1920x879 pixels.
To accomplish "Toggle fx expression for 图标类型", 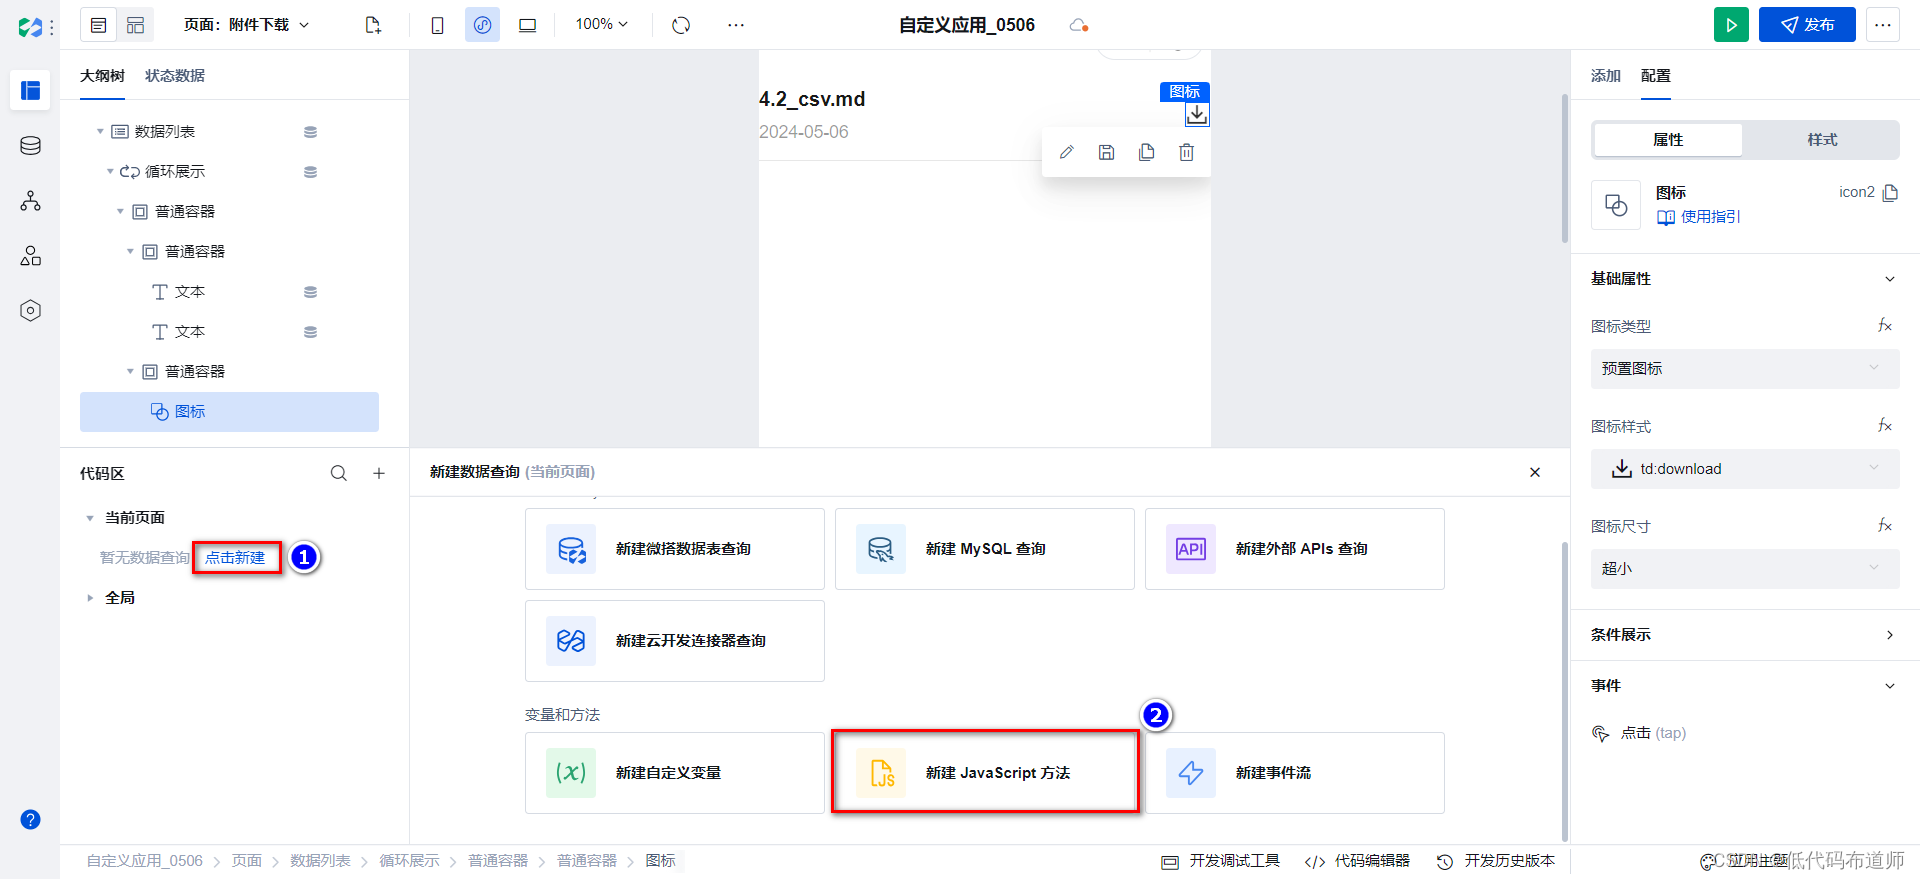I will pos(1885,326).
